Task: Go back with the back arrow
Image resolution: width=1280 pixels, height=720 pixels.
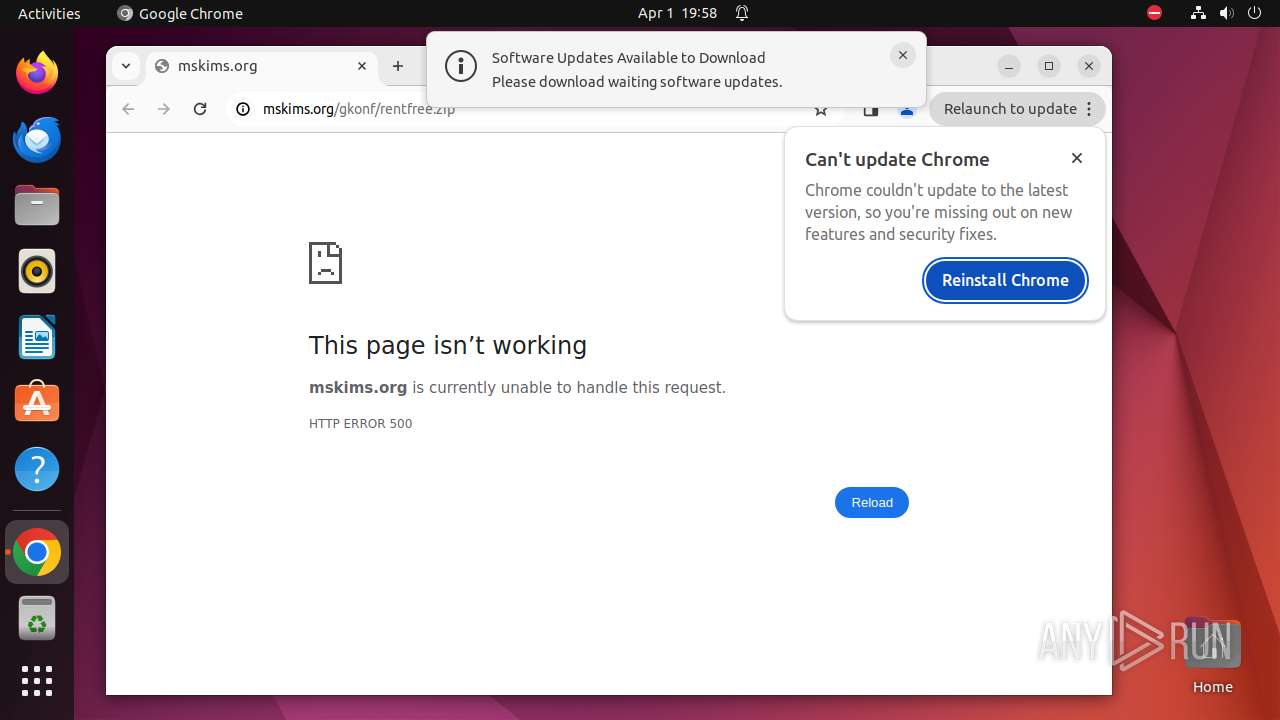Action: pos(128,109)
